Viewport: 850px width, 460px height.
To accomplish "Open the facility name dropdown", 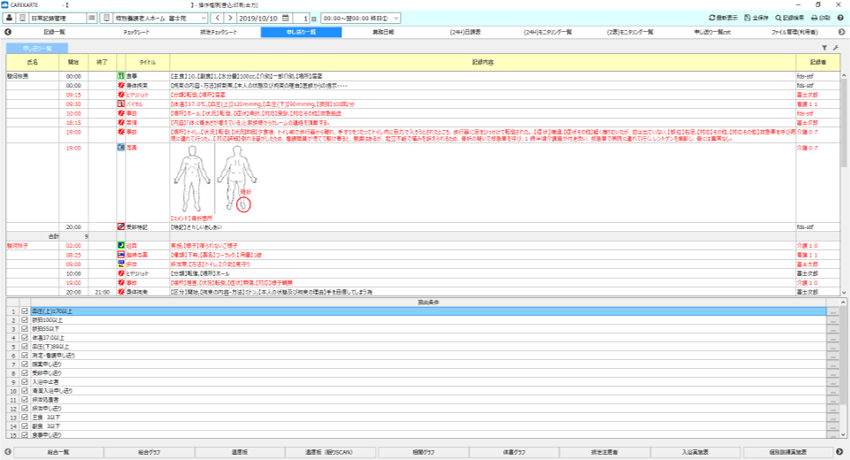I will tap(160, 18).
